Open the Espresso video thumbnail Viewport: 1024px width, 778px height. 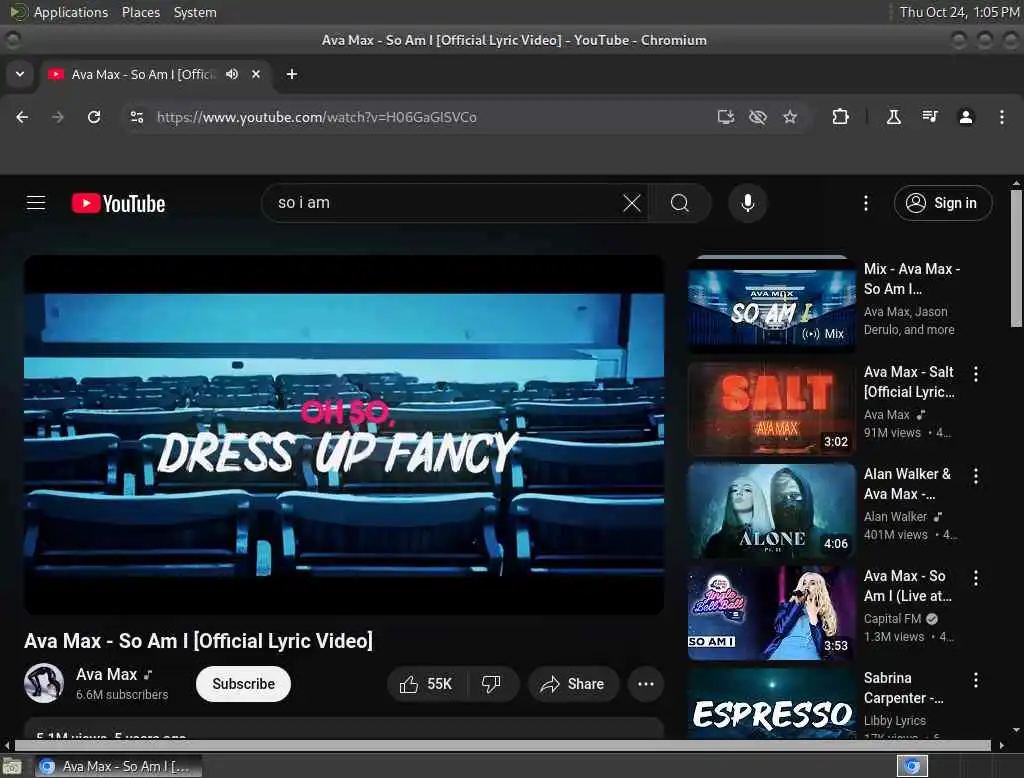(x=771, y=704)
